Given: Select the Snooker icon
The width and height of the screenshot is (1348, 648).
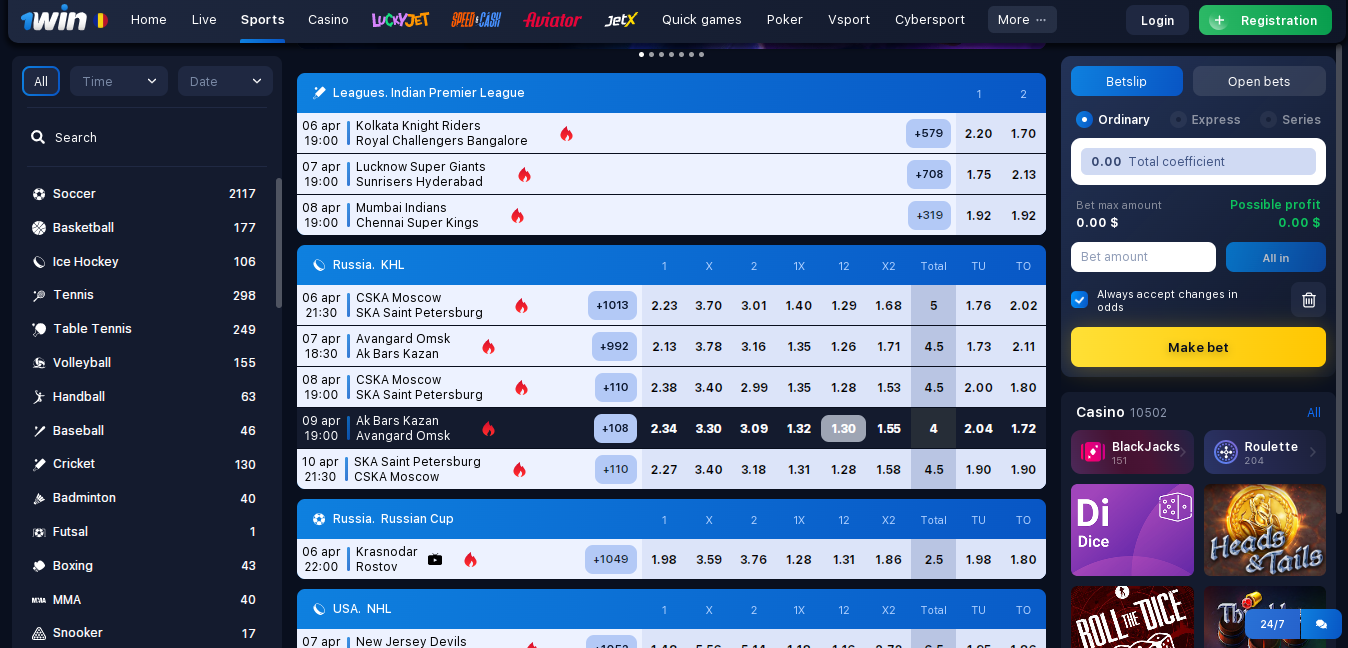Looking at the screenshot, I should click(39, 633).
